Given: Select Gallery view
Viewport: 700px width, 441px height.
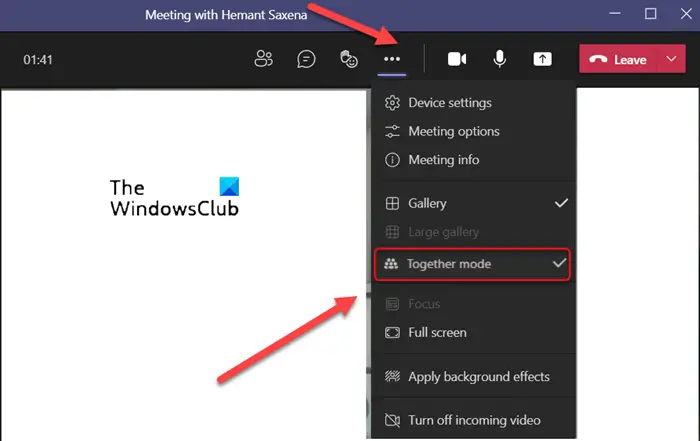Looking at the screenshot, I should pos(474,204).
